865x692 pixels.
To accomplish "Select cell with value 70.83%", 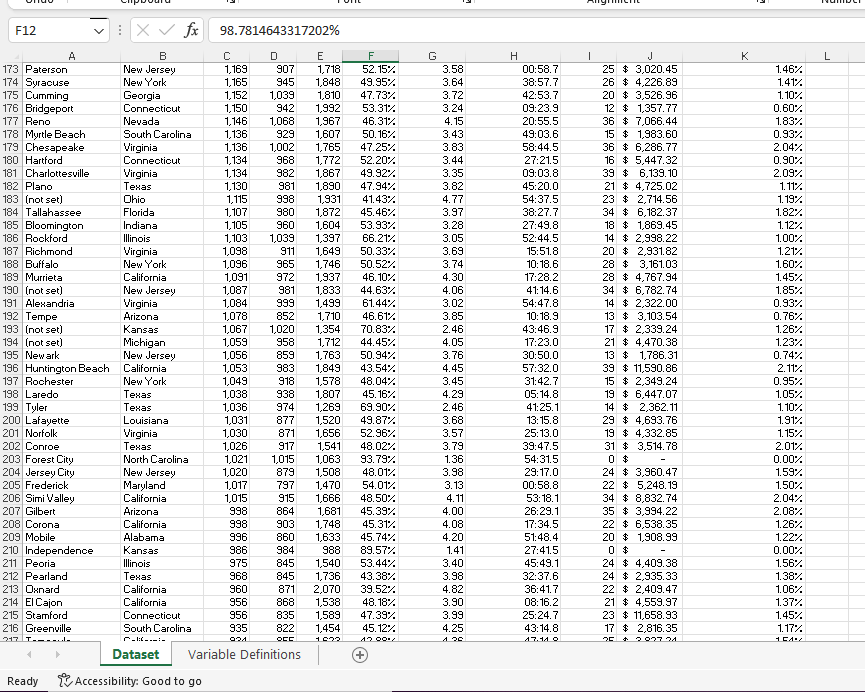I will click(370, 329).
